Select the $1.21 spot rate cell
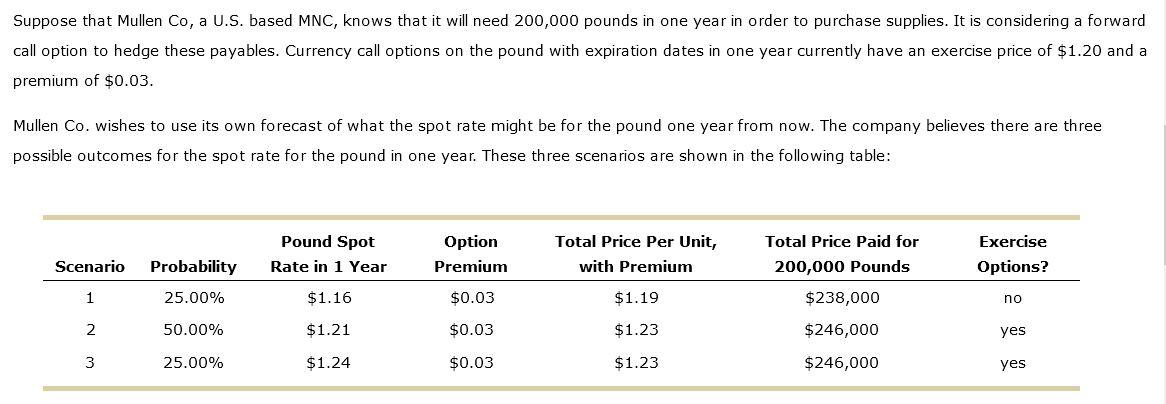 329,330
